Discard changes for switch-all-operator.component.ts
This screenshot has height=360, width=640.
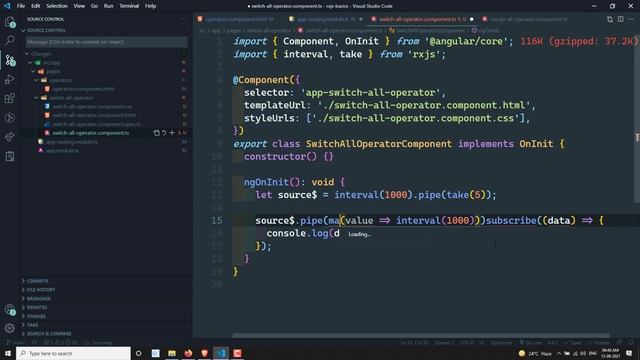coord(164,133)
